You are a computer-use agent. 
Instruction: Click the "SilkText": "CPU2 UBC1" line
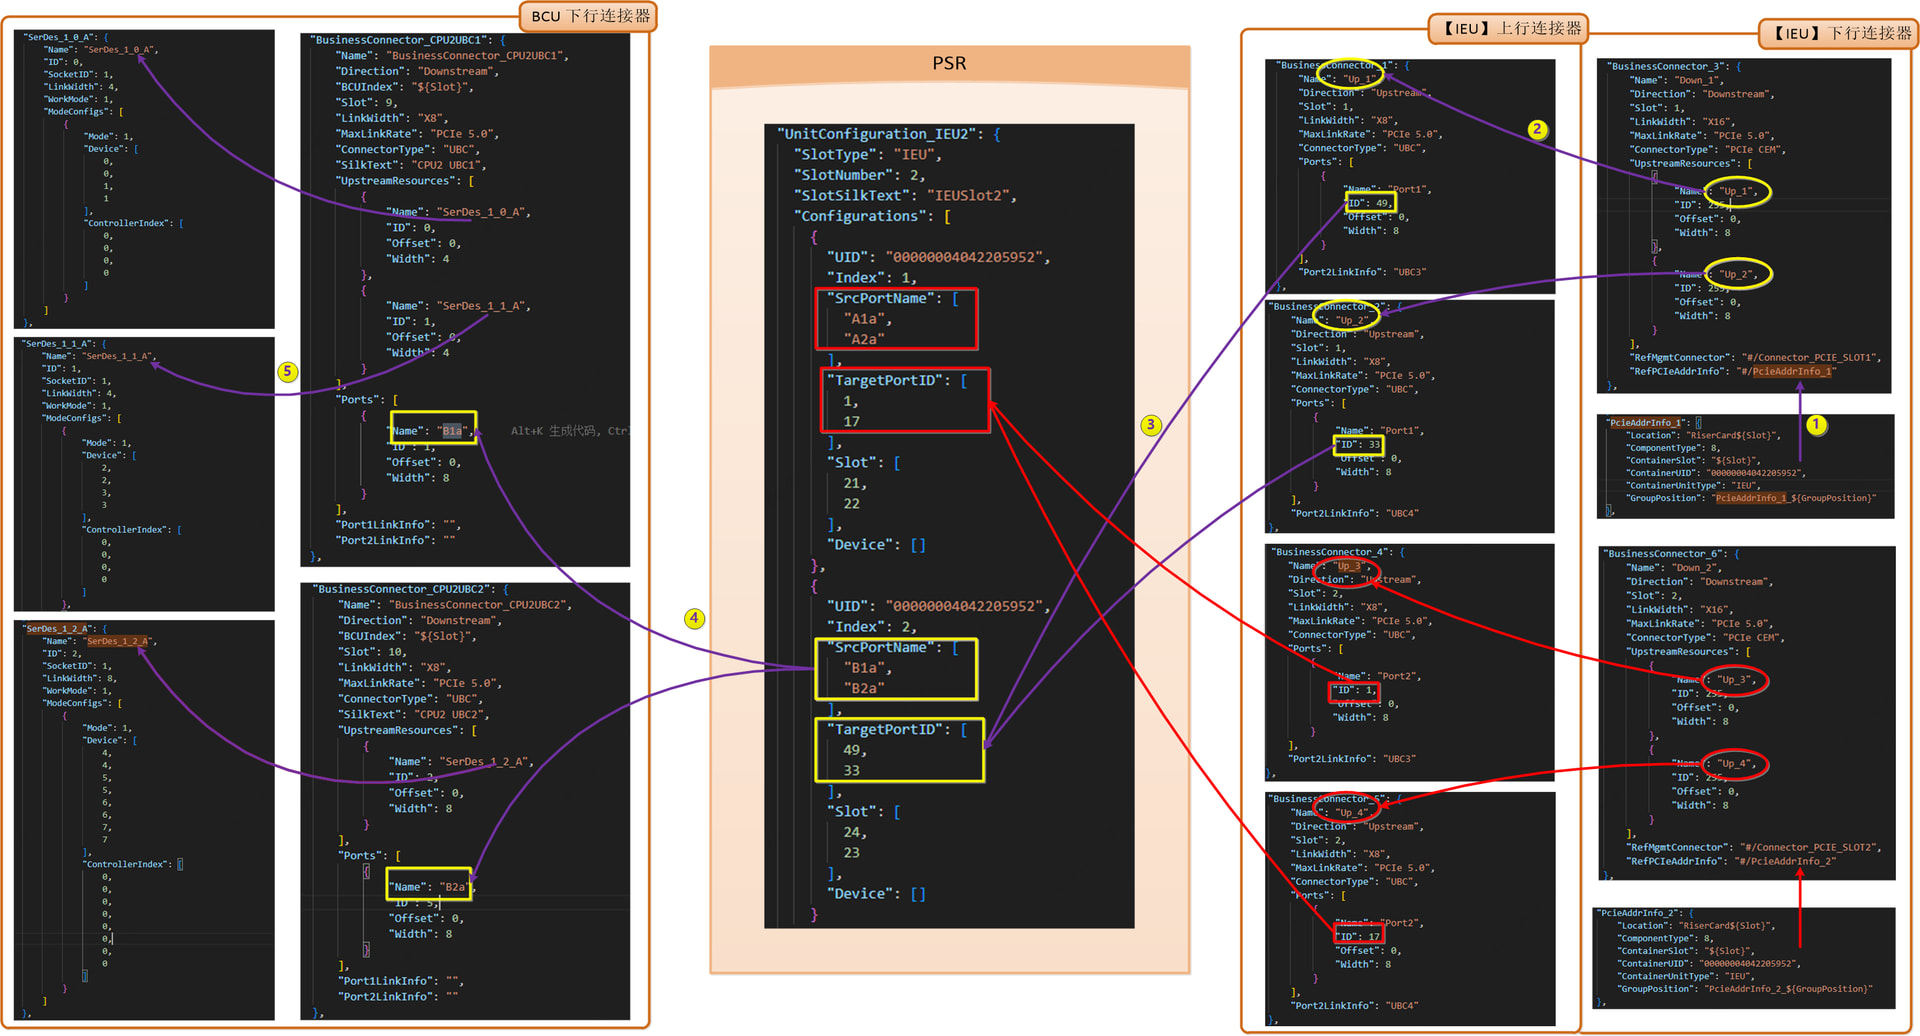pyautogui.click(x=413, y=165)
